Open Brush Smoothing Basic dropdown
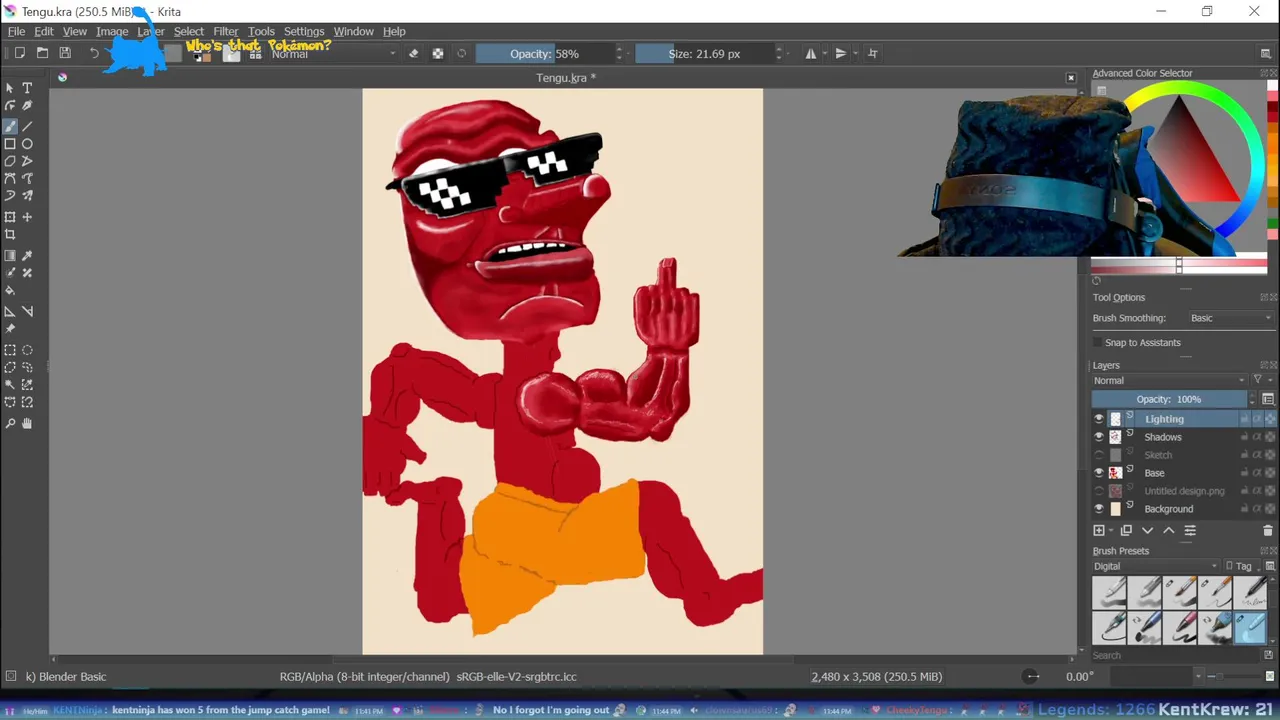1280x720 pixels. 1230,318
